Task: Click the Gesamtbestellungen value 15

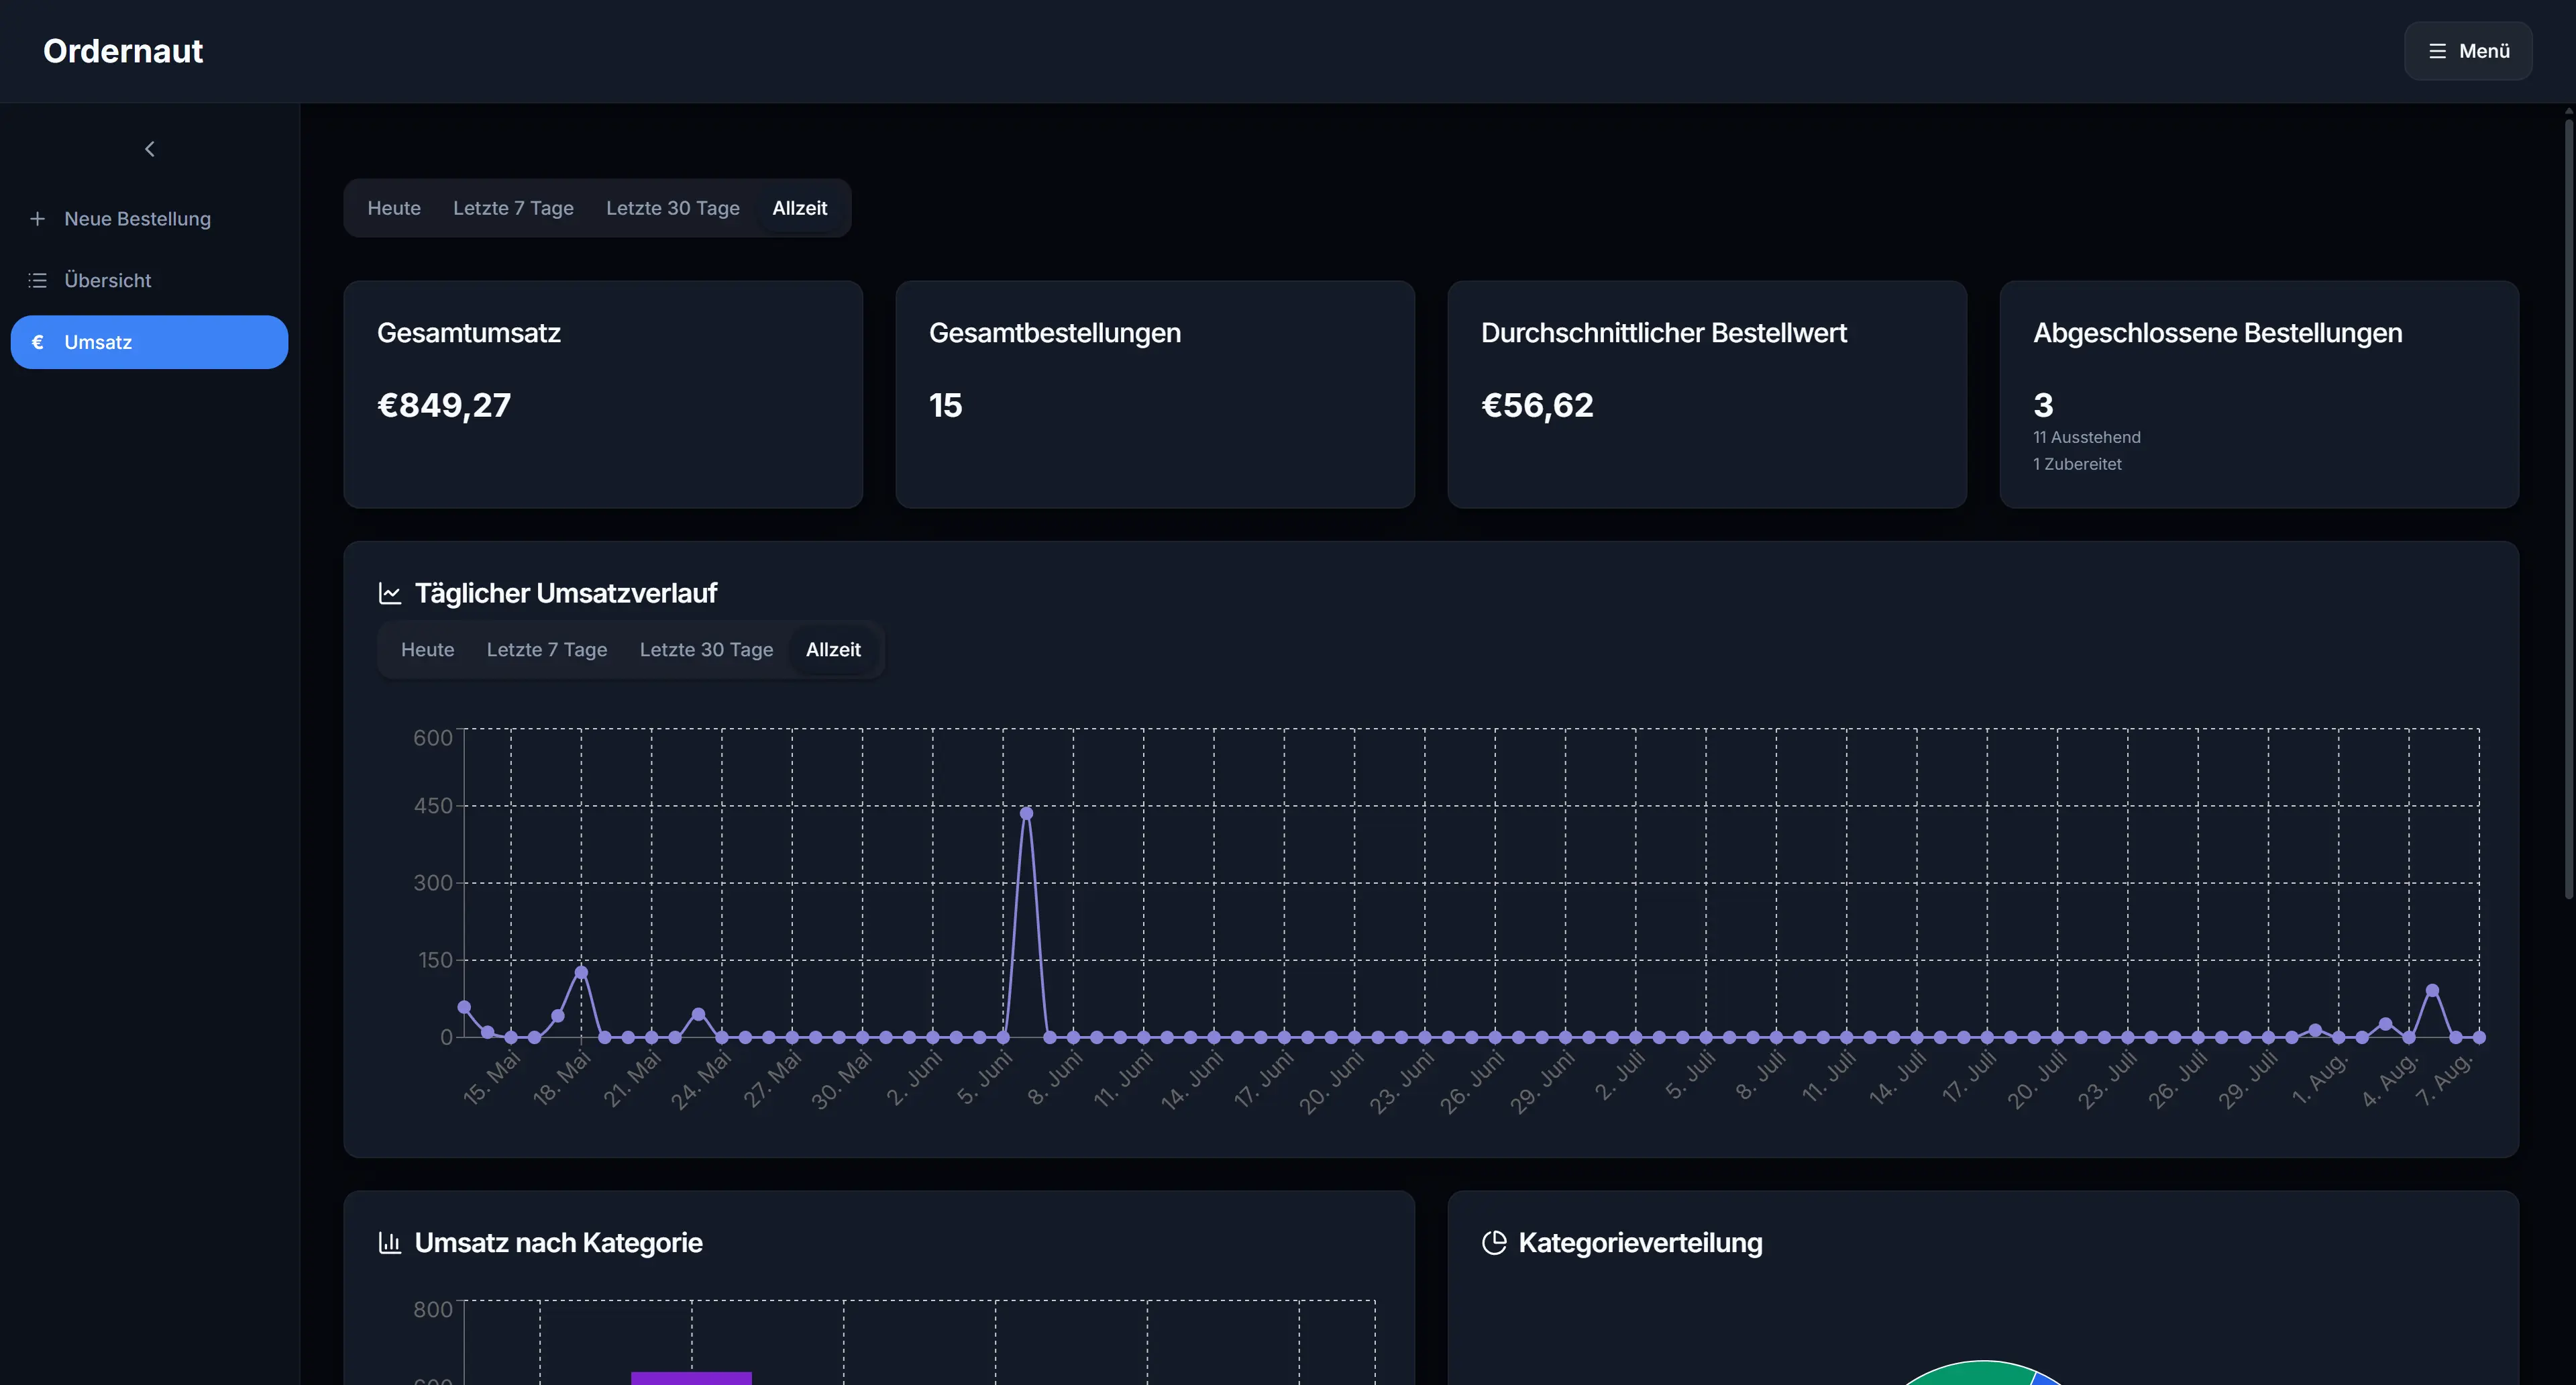Action: pyautogui.click(x=945, y=405)
